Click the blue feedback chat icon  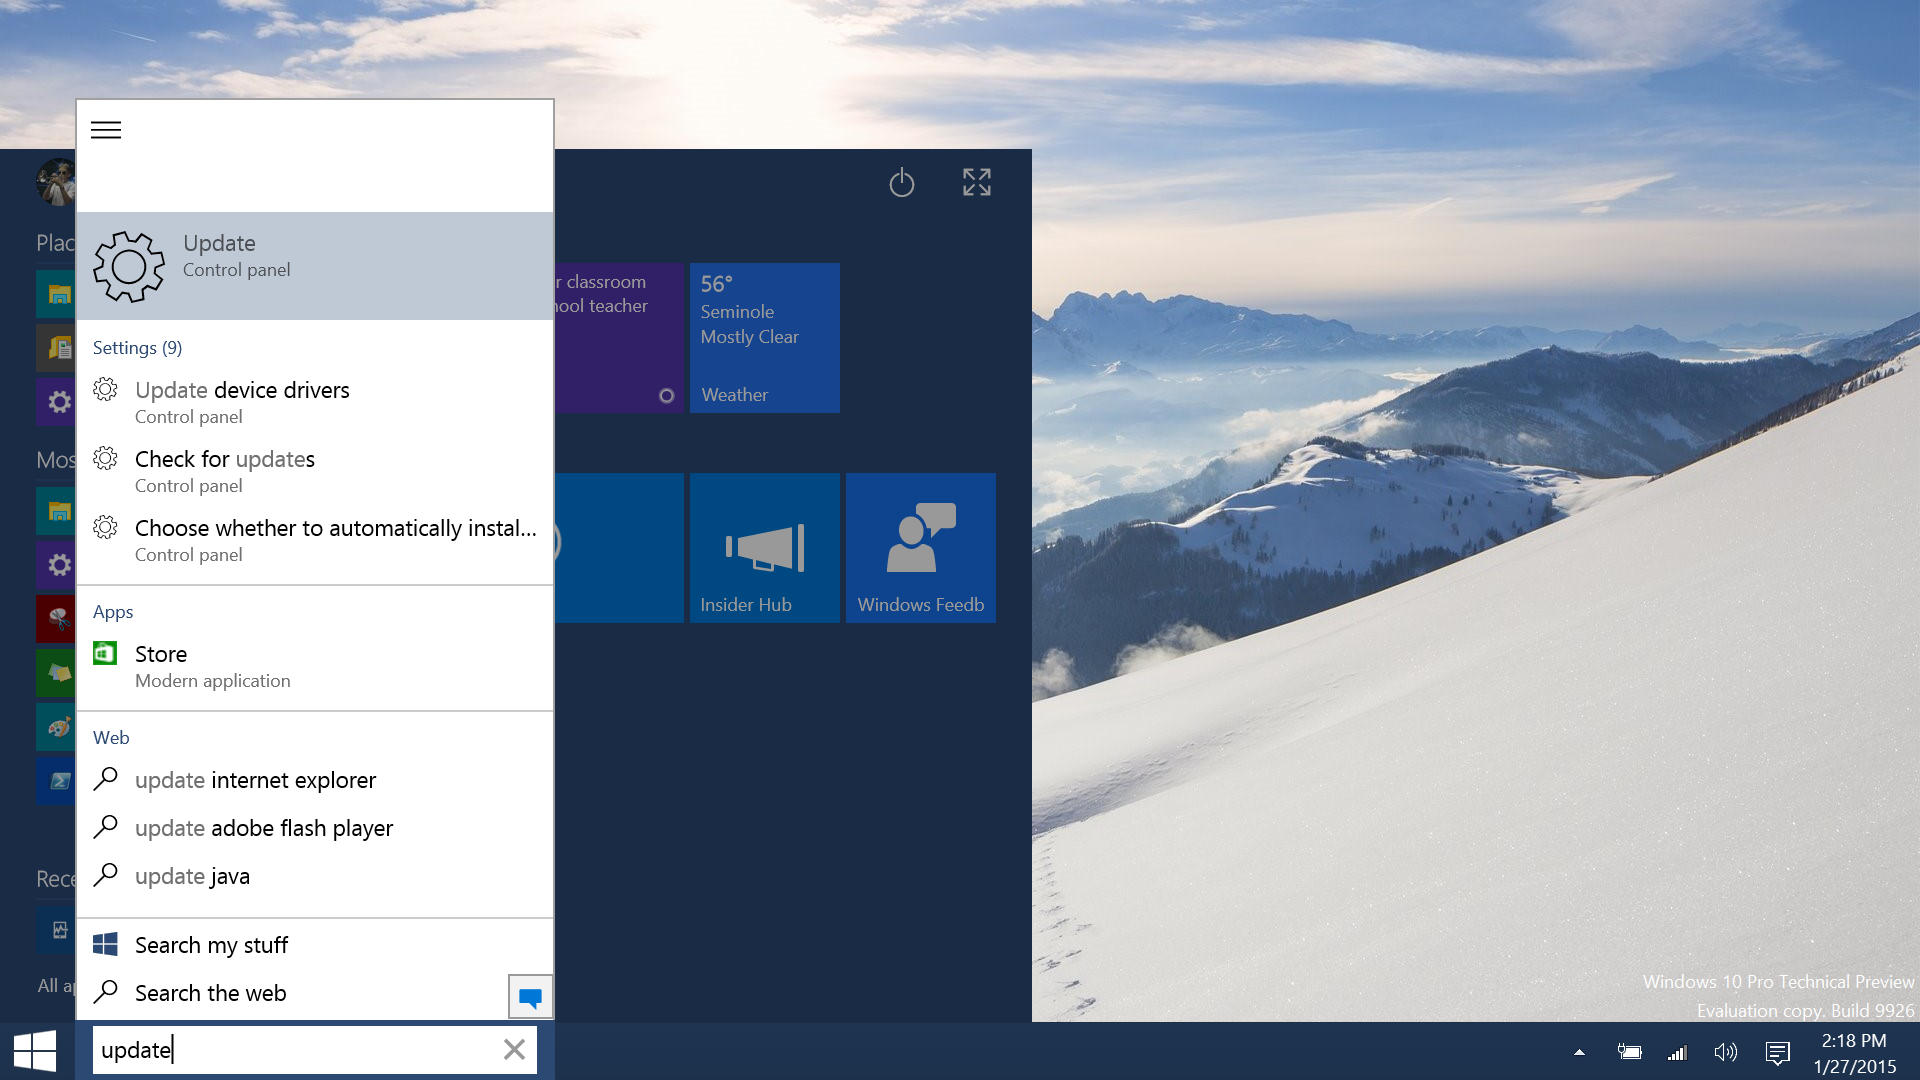[530, 996]
